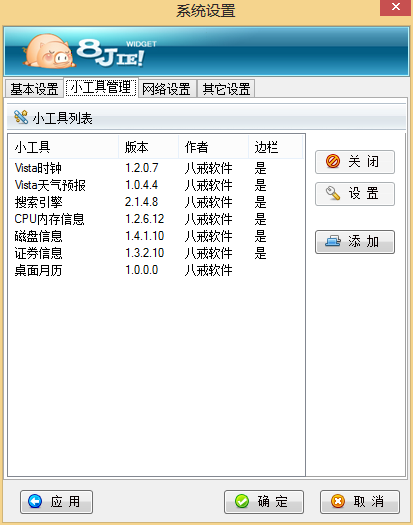
Task: Click version 1.0.4.4 cell
Action: click(x=141, y=185)
